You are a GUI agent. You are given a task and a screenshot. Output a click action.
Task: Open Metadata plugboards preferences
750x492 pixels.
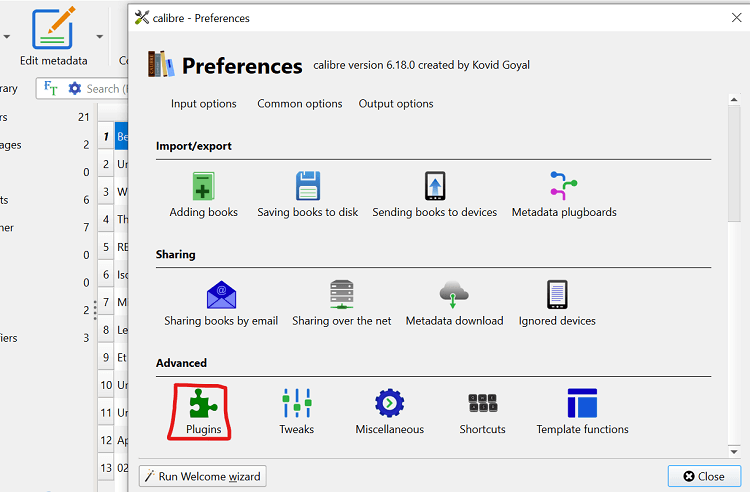pyautogui.click(x=564, y=195)
